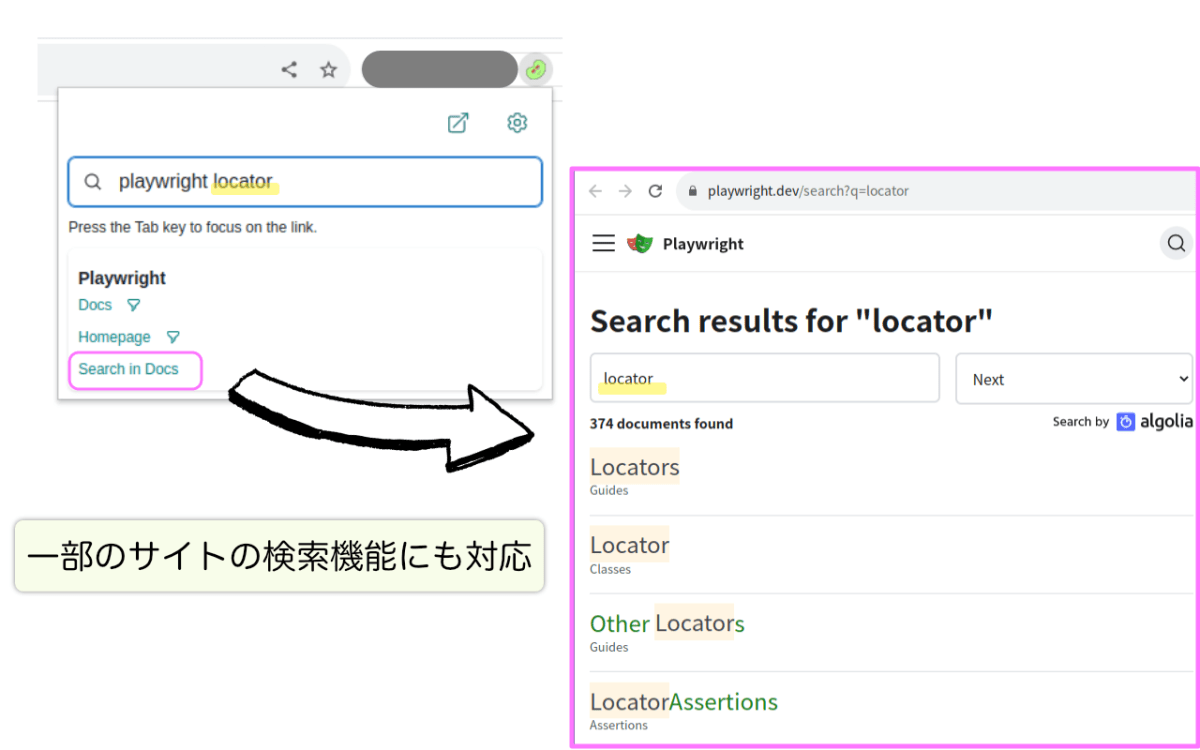Viewport: 1200px width, 750px height.
Task: Reload the playwright.dev page
Action: pyautogui.click(x=656, y=191)
